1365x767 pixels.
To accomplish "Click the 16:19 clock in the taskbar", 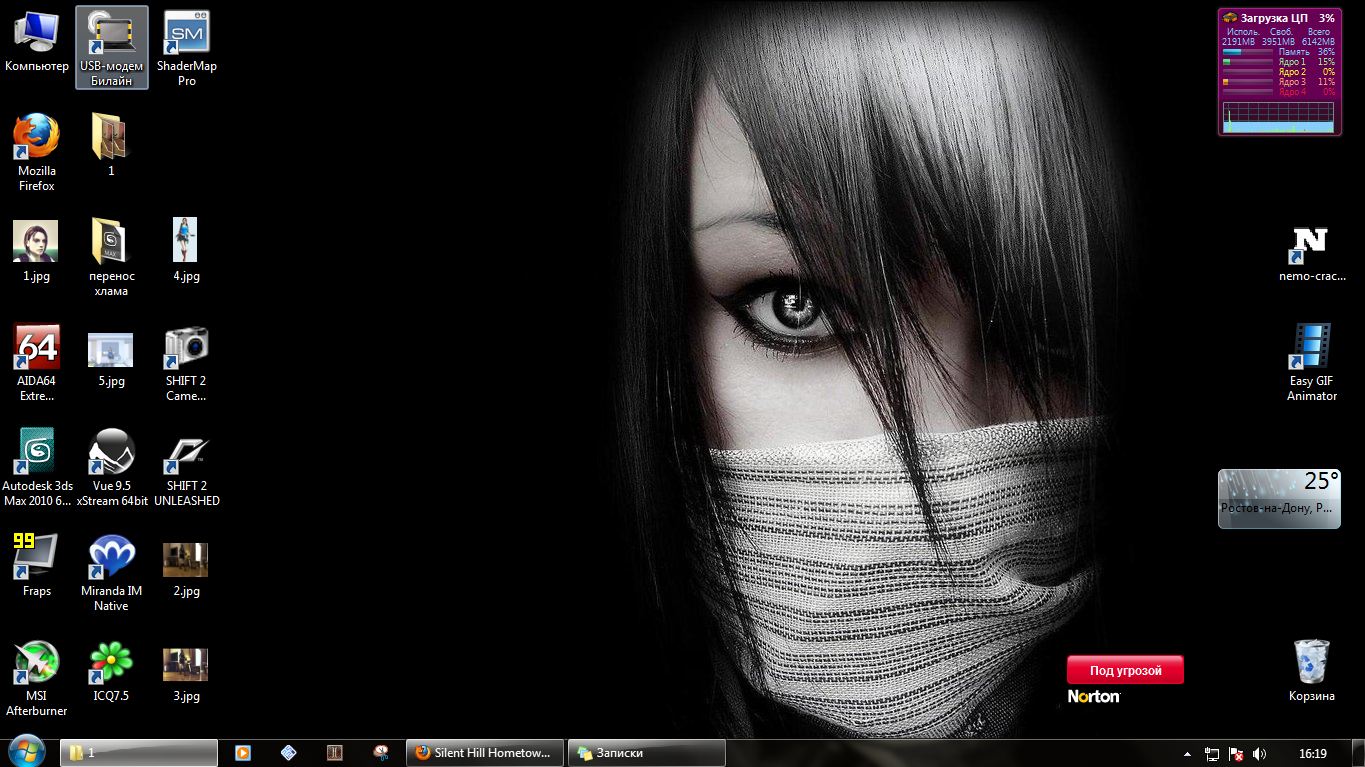I will click(x=1312, y=754).
